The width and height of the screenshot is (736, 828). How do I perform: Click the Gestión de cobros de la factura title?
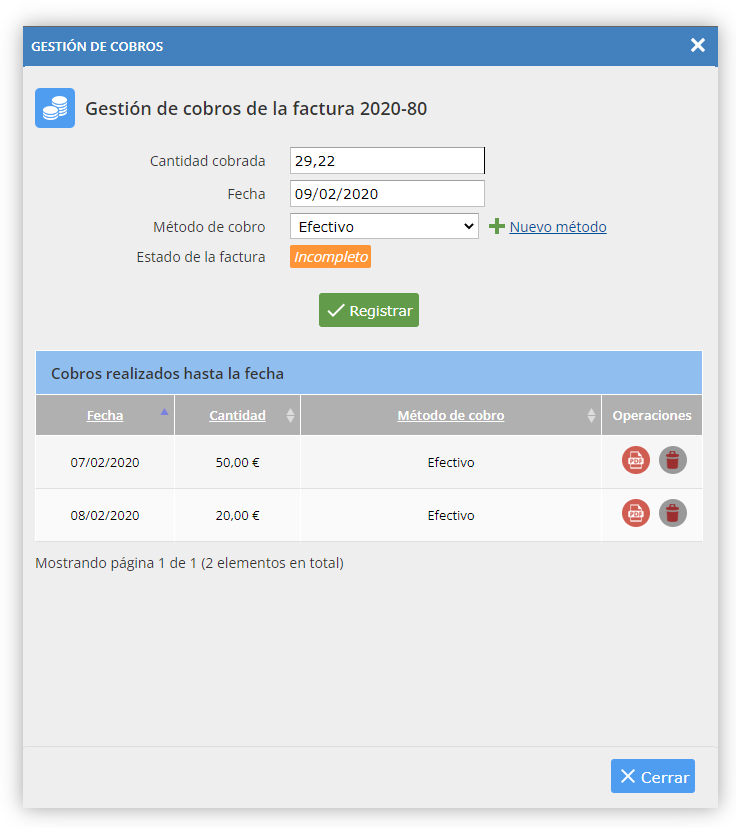tap(256, 108)
